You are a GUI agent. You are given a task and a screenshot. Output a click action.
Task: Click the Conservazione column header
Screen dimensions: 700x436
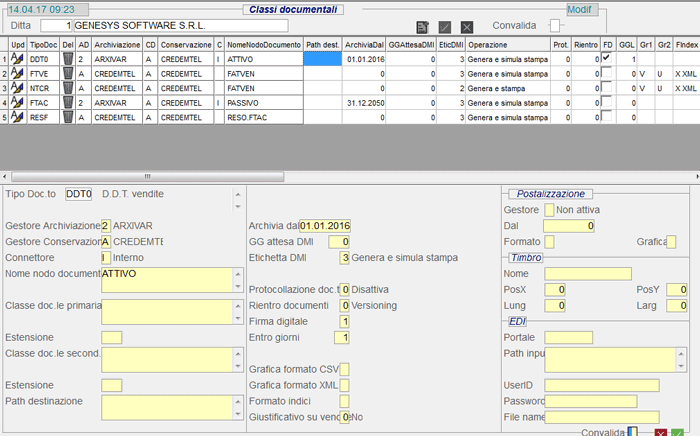(x=186, y=45)
